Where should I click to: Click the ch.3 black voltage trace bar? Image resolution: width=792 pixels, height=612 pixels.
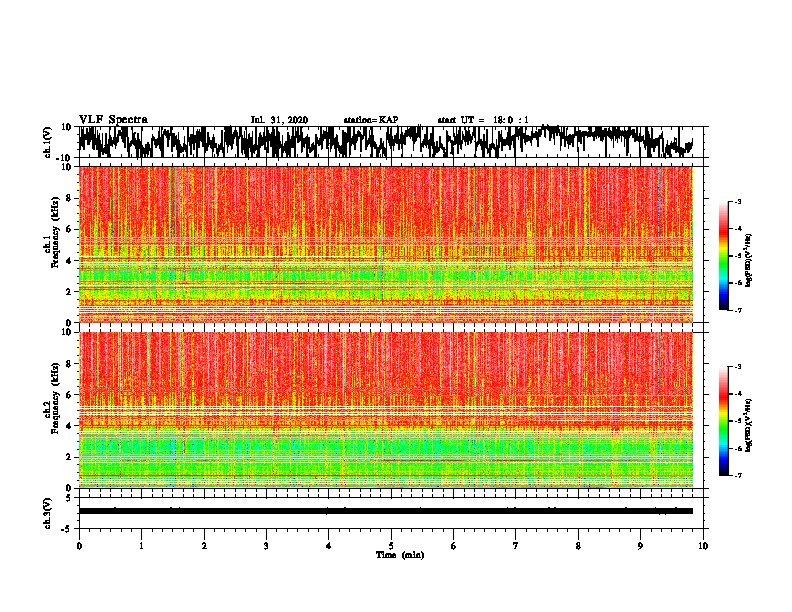click(386, 511)
